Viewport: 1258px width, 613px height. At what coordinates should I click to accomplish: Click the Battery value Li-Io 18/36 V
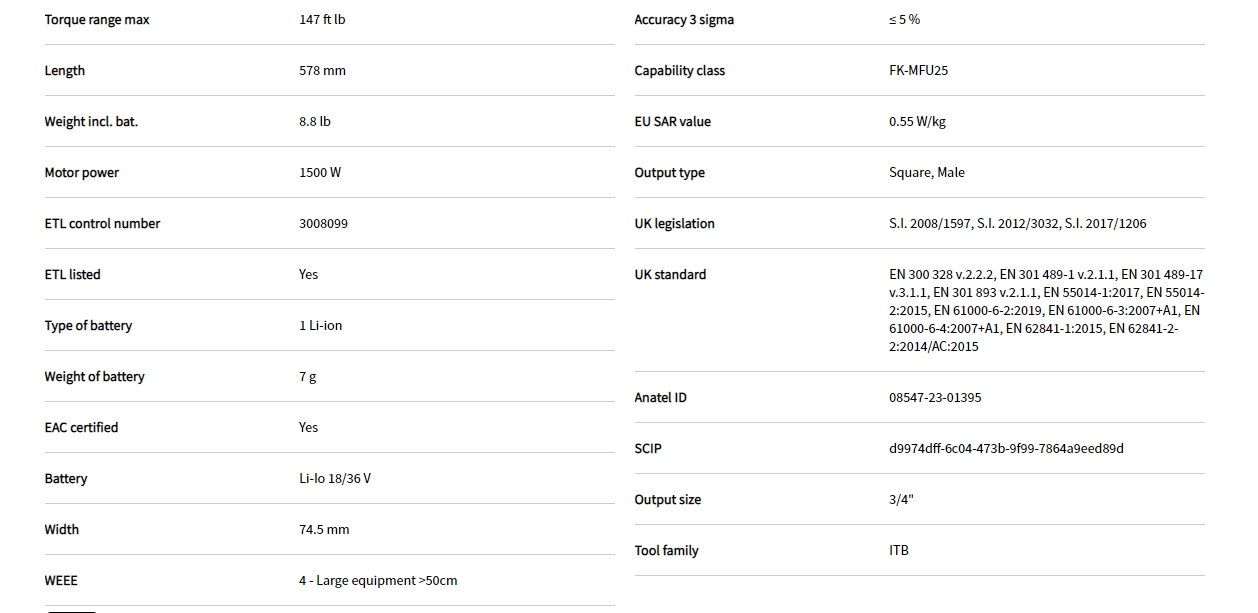coord(335,479)
